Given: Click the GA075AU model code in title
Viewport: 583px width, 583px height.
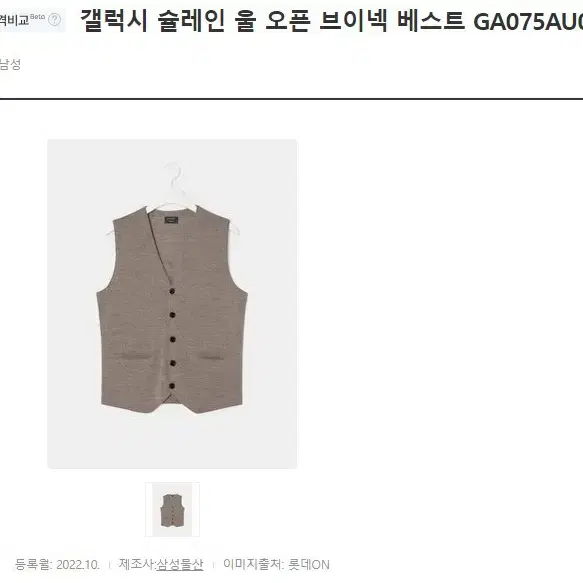Looking at the screenshot, I should tap(528, 22).
